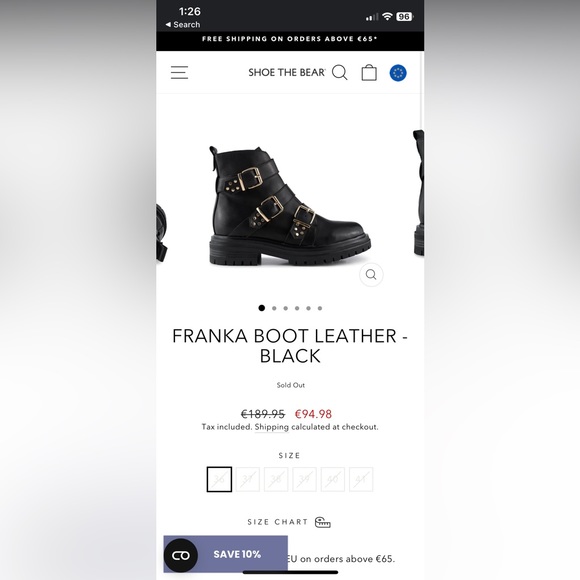View next boot image thumbnail on right
The image size is (580, 580).
(x=418, y=192)
